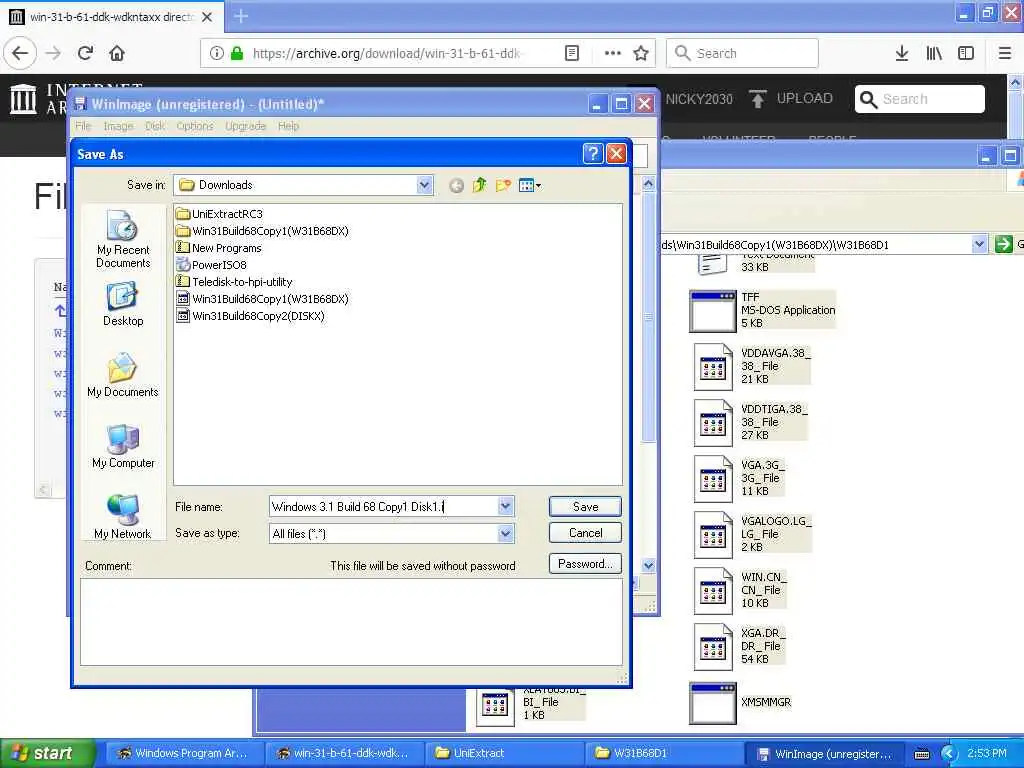Select the PowerISO8 file
Screen dimensions: 1024x768
click(212, 264)
